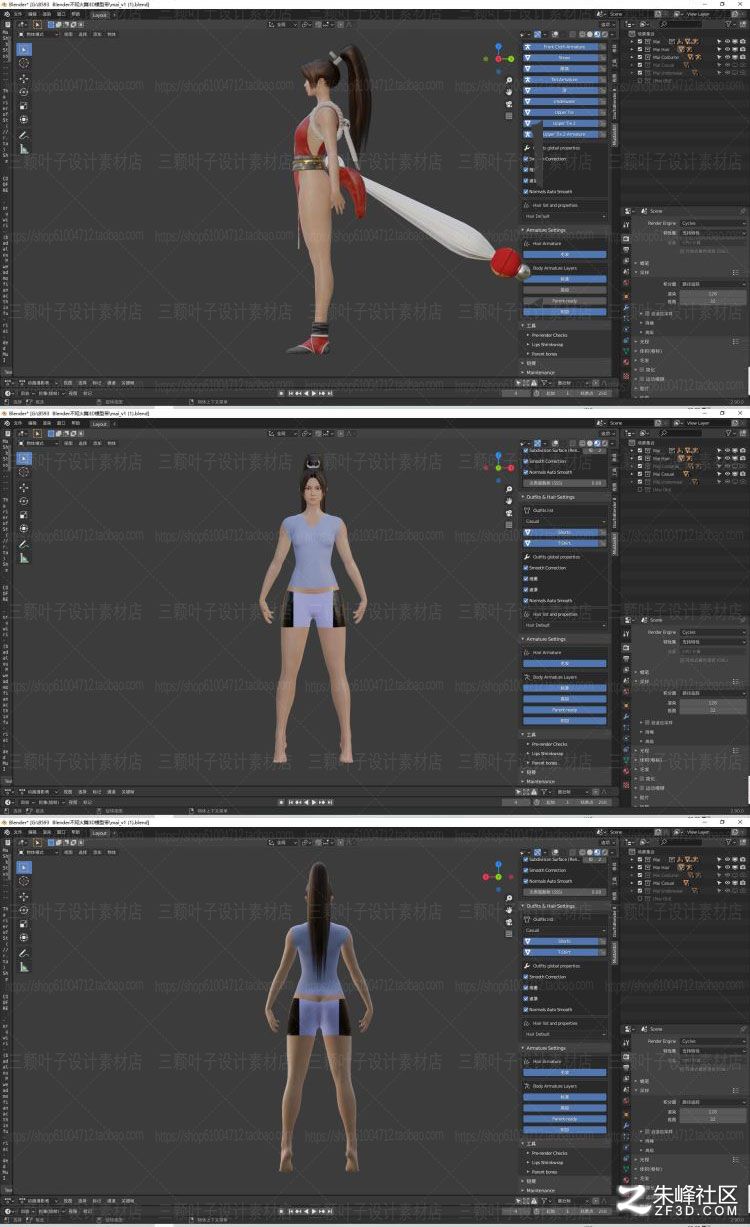Adjust auto smooth angle slider in back-view window
750x1227 pixels.
[565, 892]
